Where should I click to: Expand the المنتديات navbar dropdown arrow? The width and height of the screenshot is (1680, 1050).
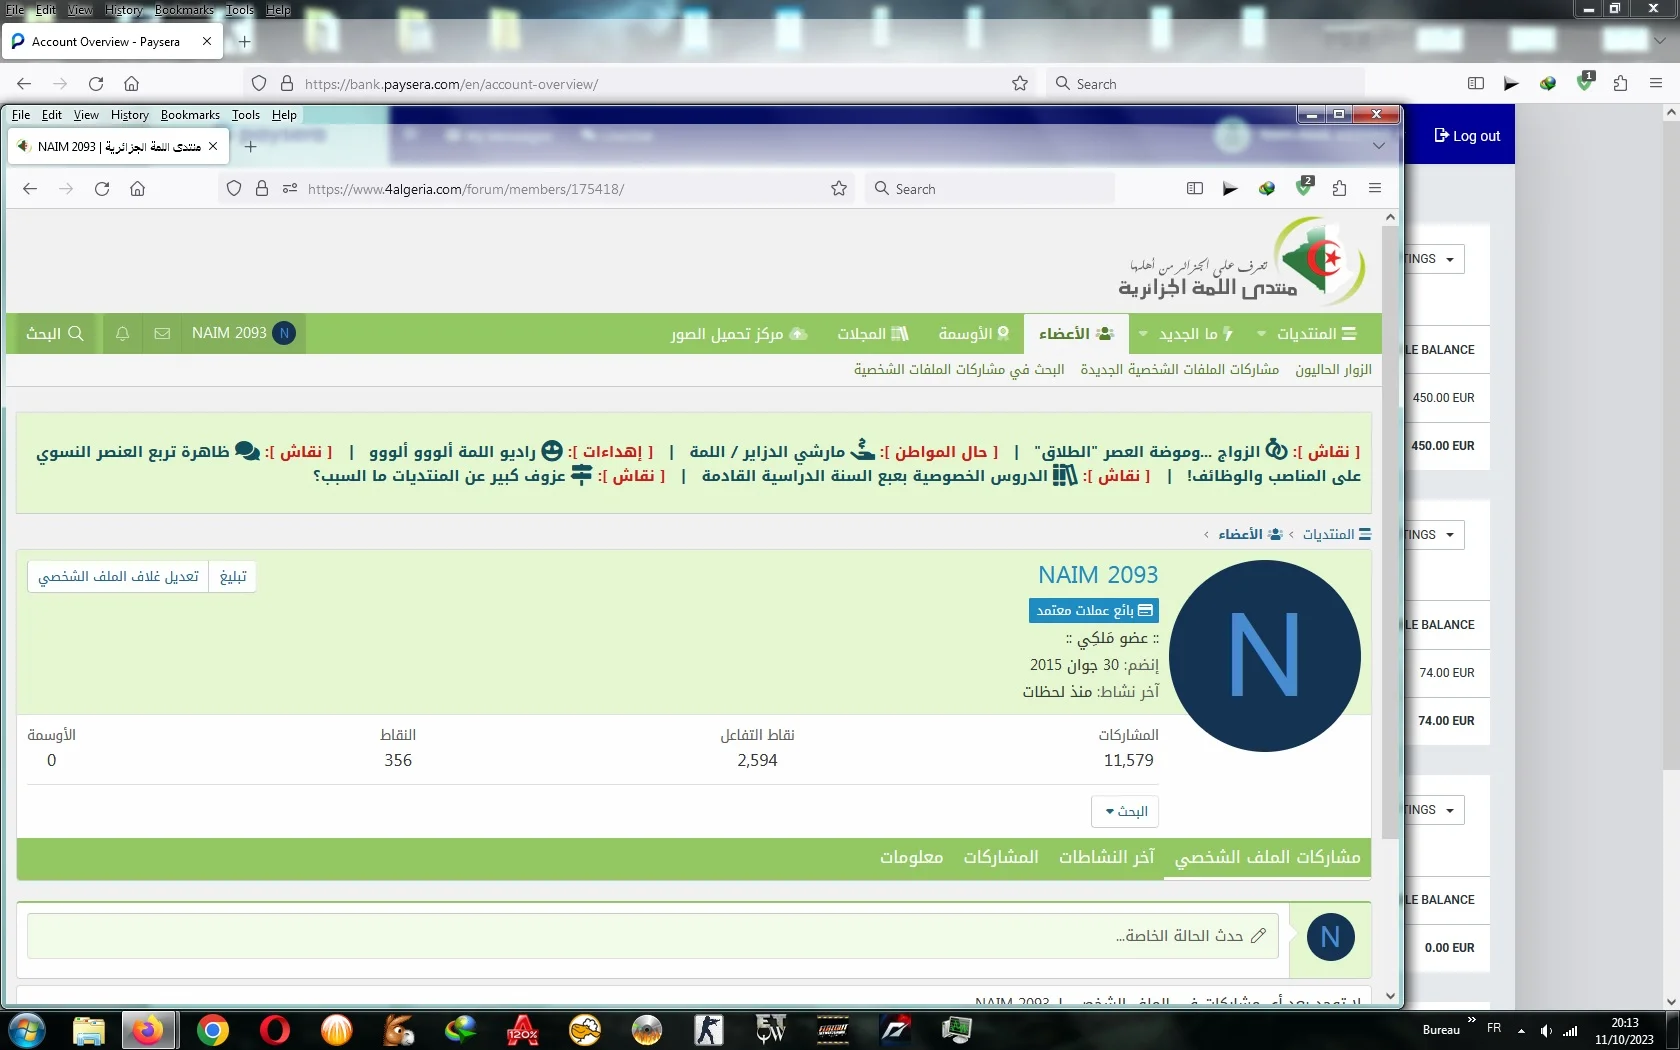pos(1261,334)
